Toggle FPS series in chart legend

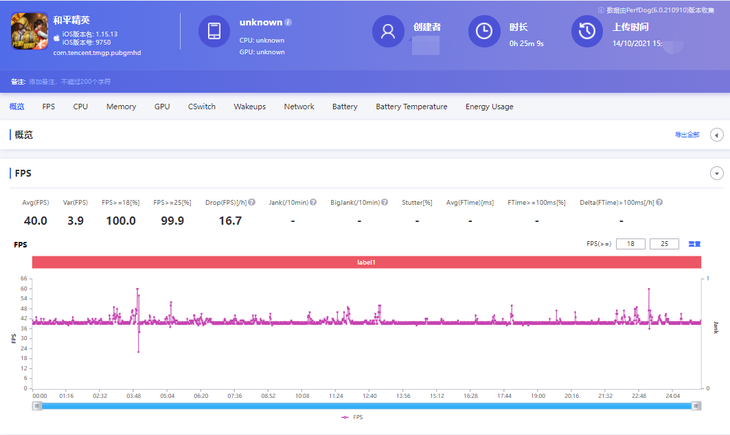tap(352, 417)
